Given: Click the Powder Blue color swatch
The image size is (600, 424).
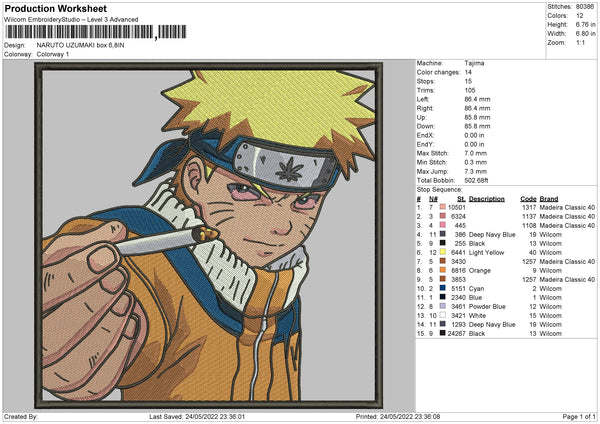Looking at the screenshot, I should click(x=443, y=306).
